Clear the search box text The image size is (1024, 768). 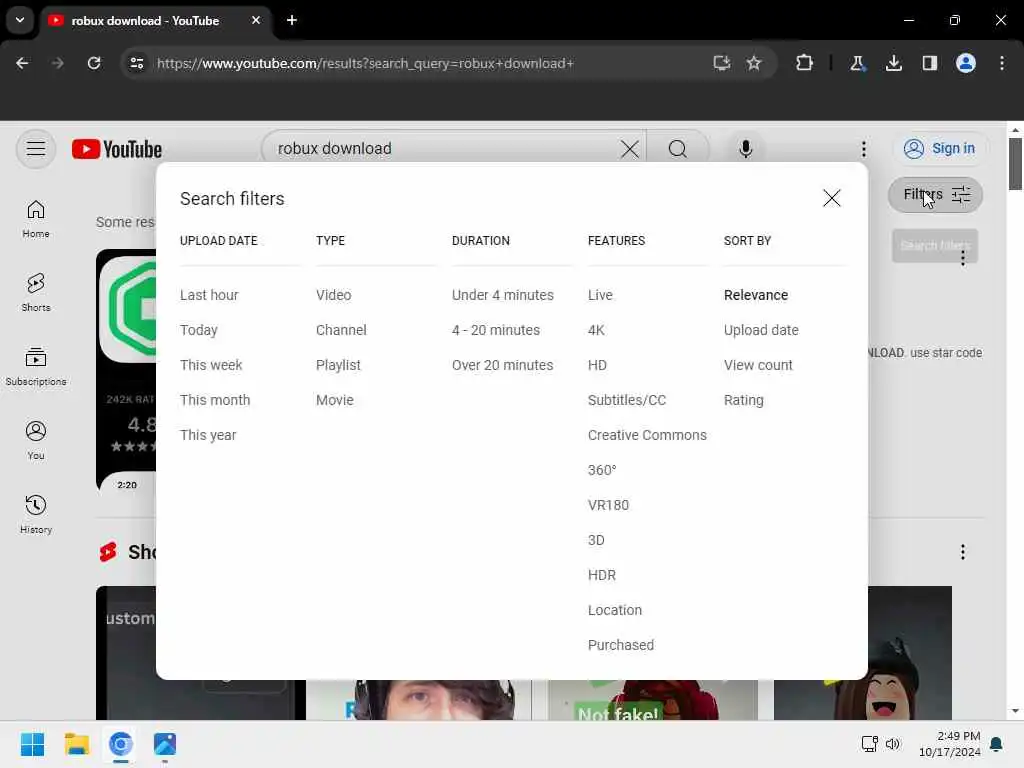pyautogui.click(x=630, y=149)
